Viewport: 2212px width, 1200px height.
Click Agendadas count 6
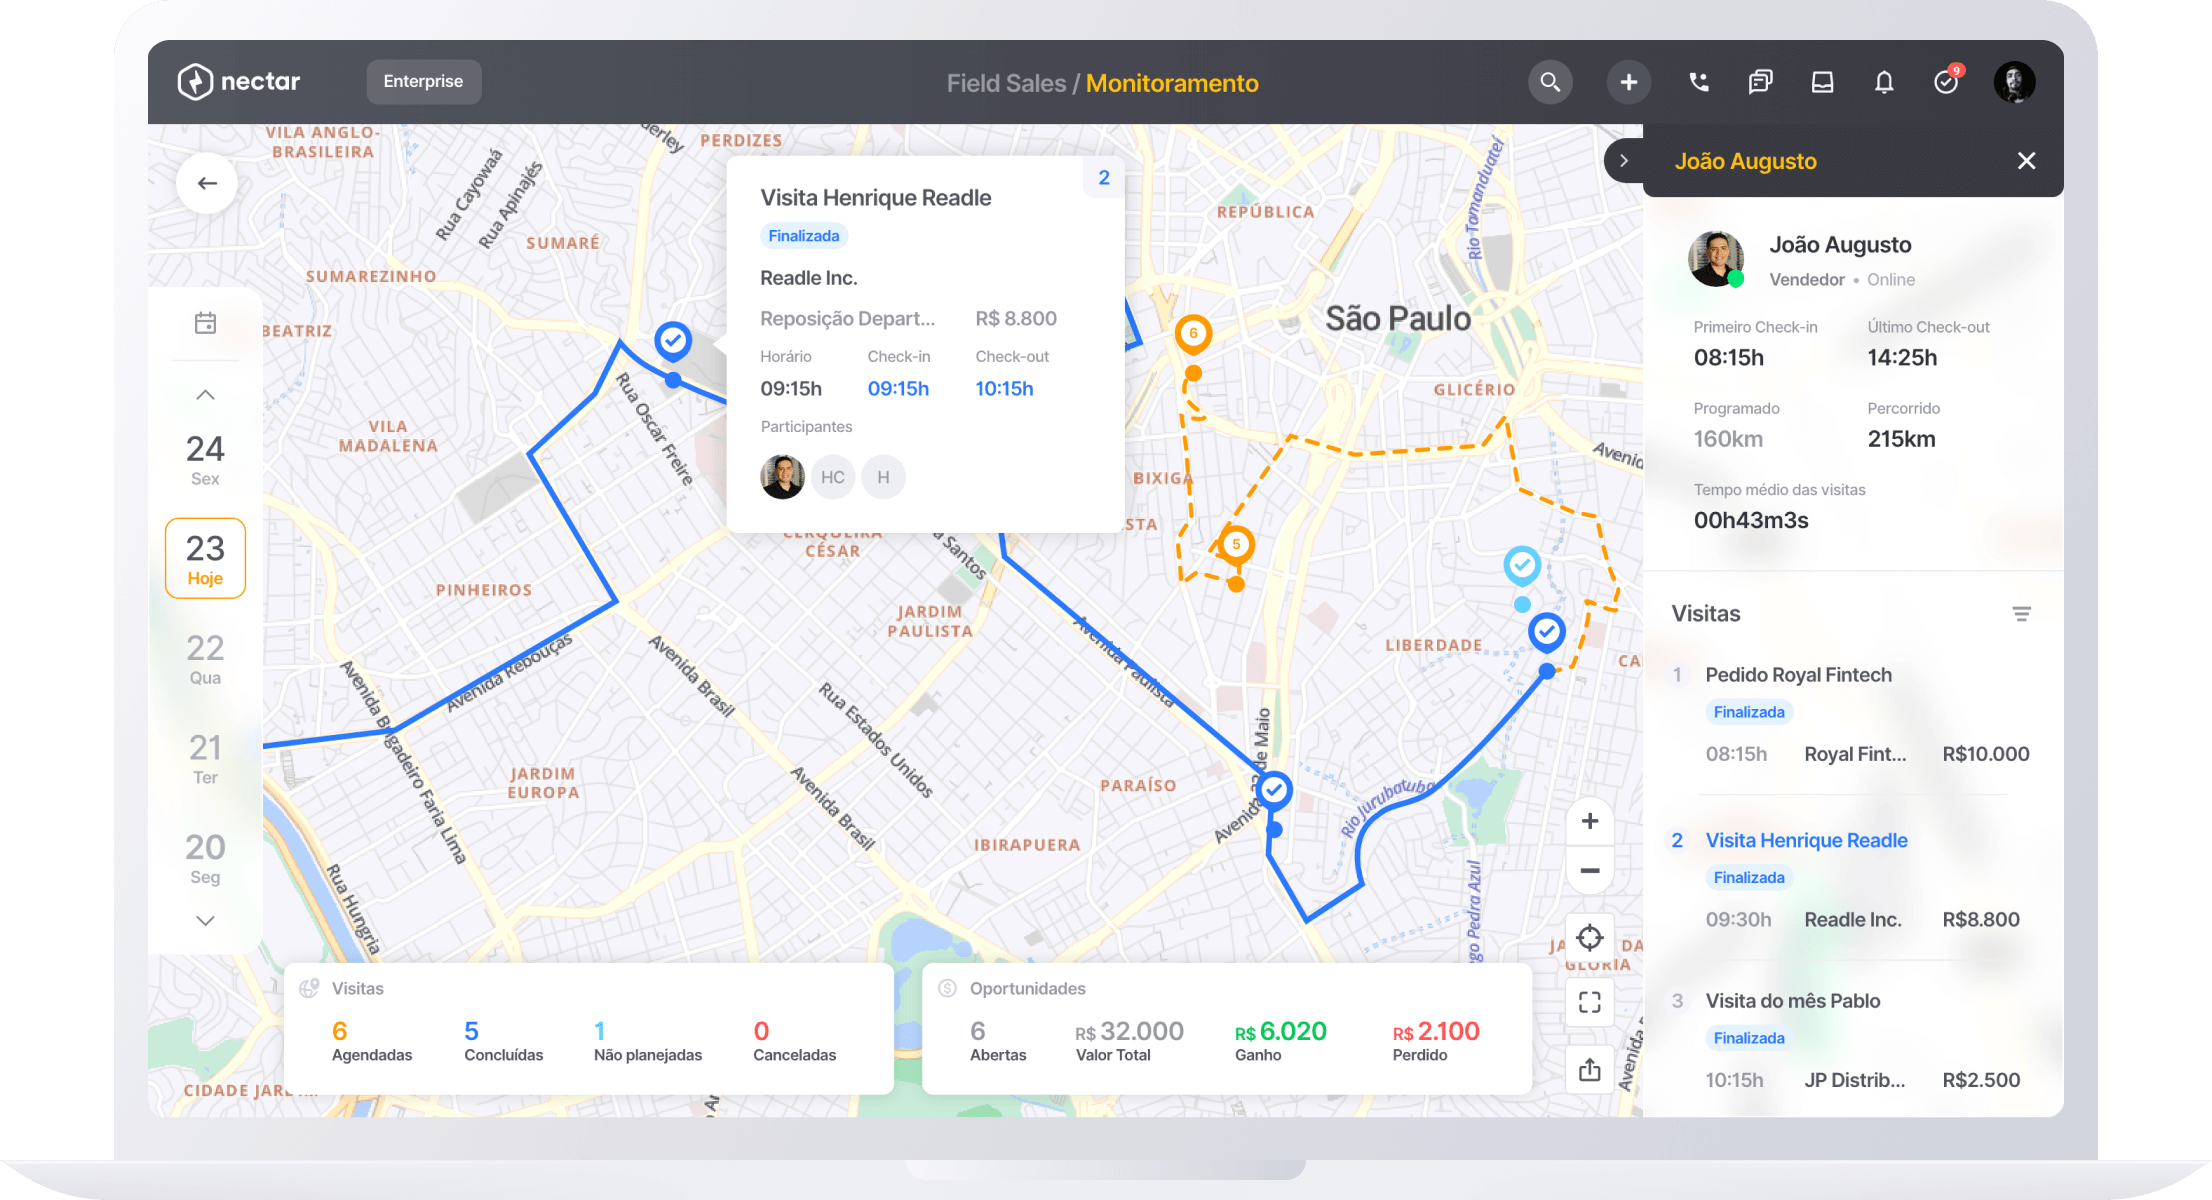point(340,1031)
